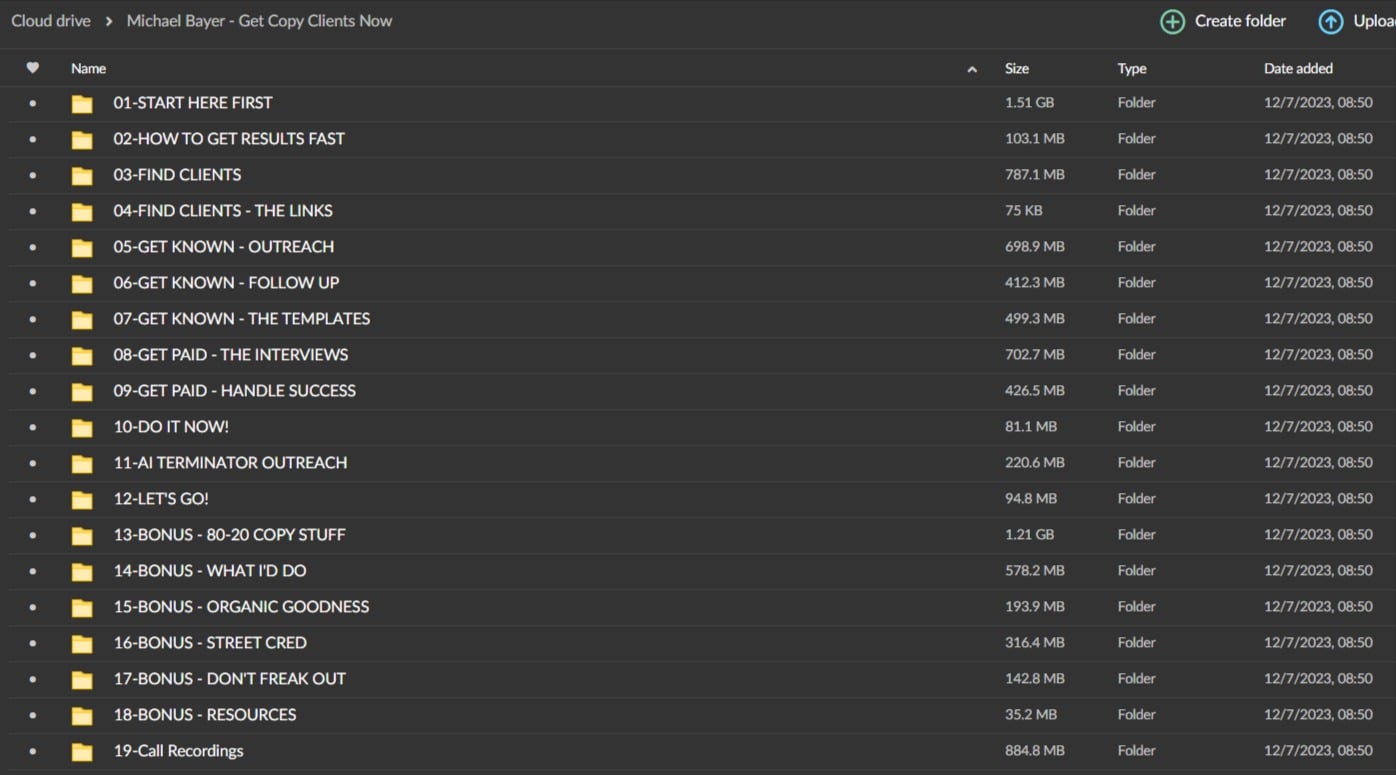Click folder icon for 01-START HERE FIRST
This screenshot has width=1396, height=775.
click(82, 103)
